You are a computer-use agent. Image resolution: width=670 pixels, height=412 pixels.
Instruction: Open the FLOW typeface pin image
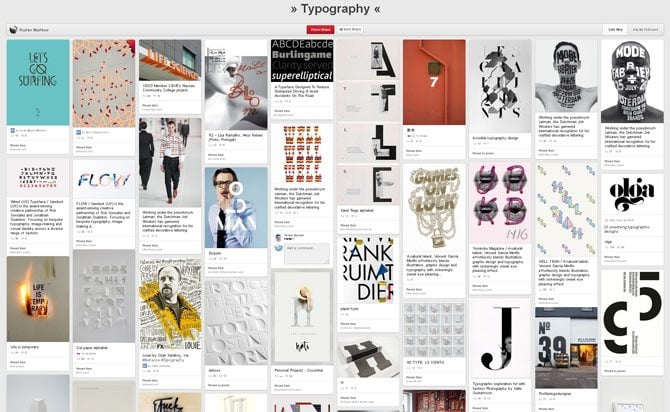tap(104, 182)
